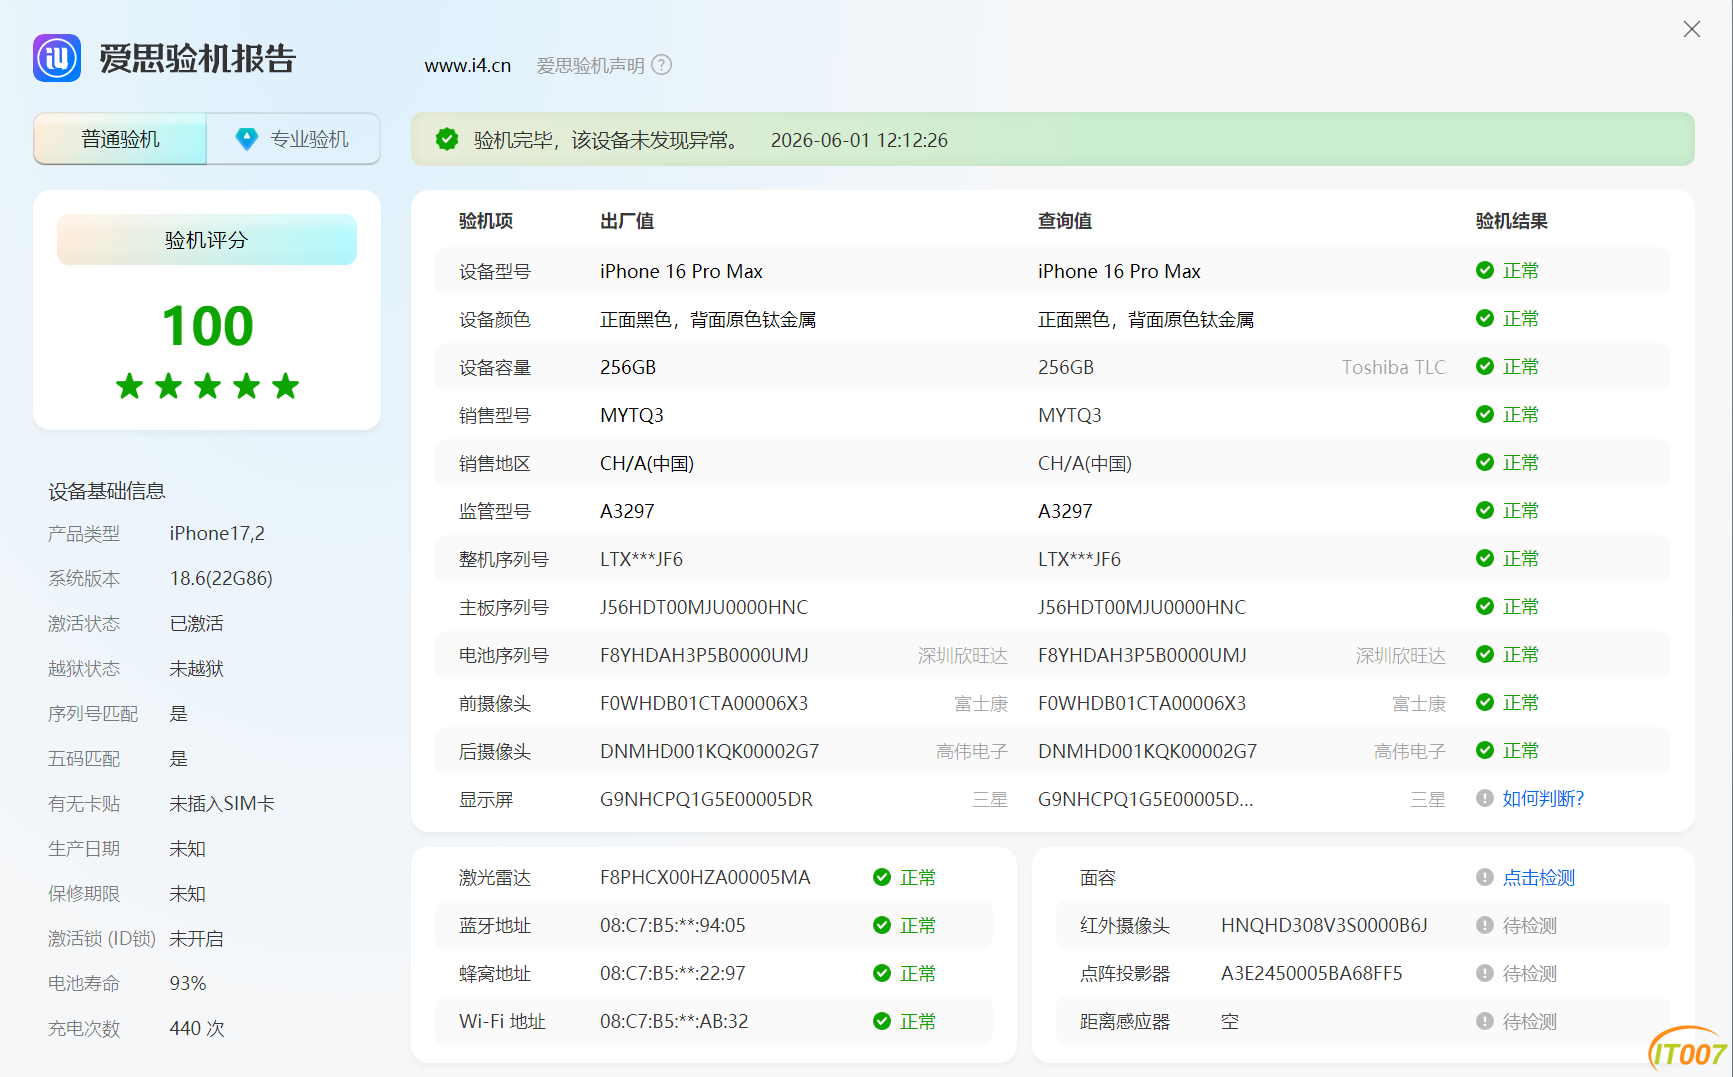Click the pending icon in 红外摄像头 row

pyautogui.click(x=1485, y=925)
